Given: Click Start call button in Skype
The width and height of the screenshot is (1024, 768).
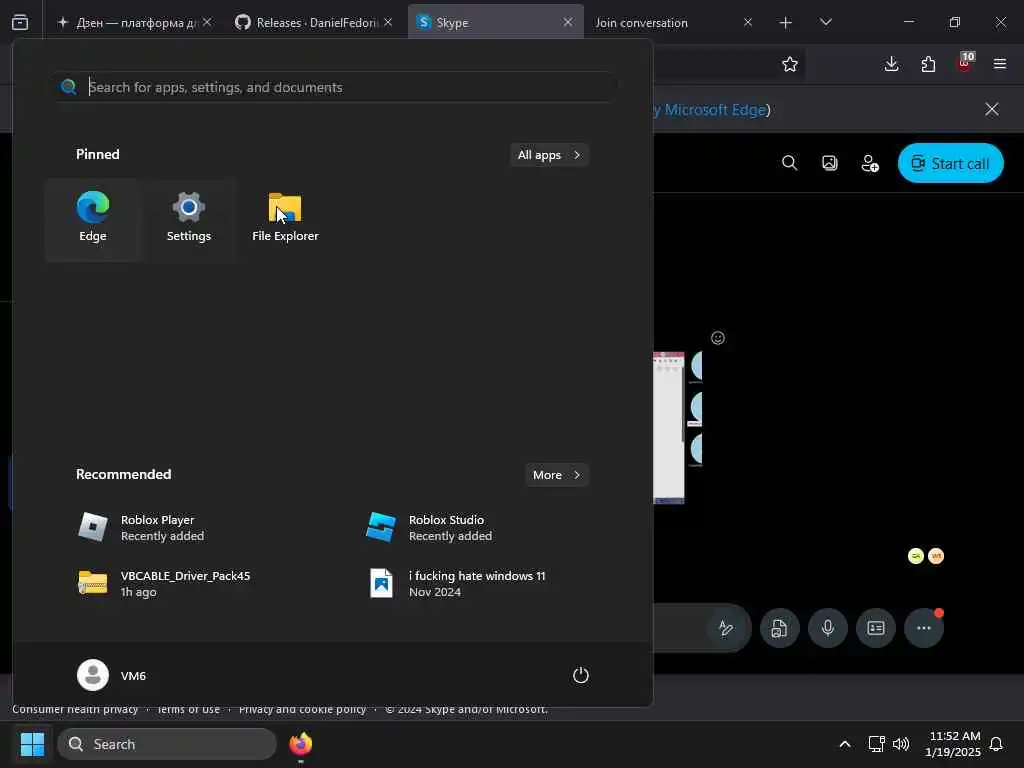Looking at the screenshot, I should tap(950, 163).
